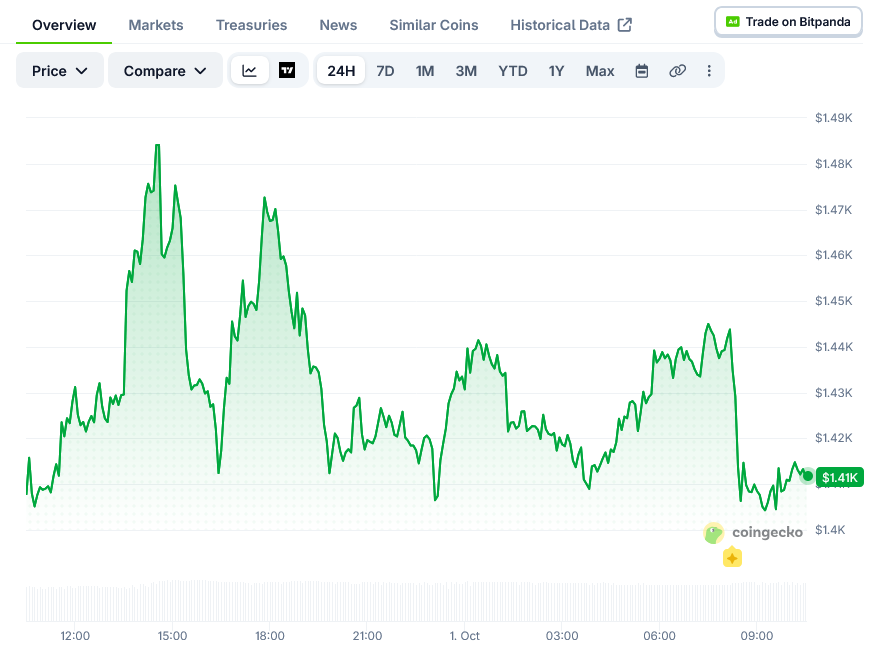Select the 1M time range
Viewport: 869px width, 648px height.
(425, 71)
